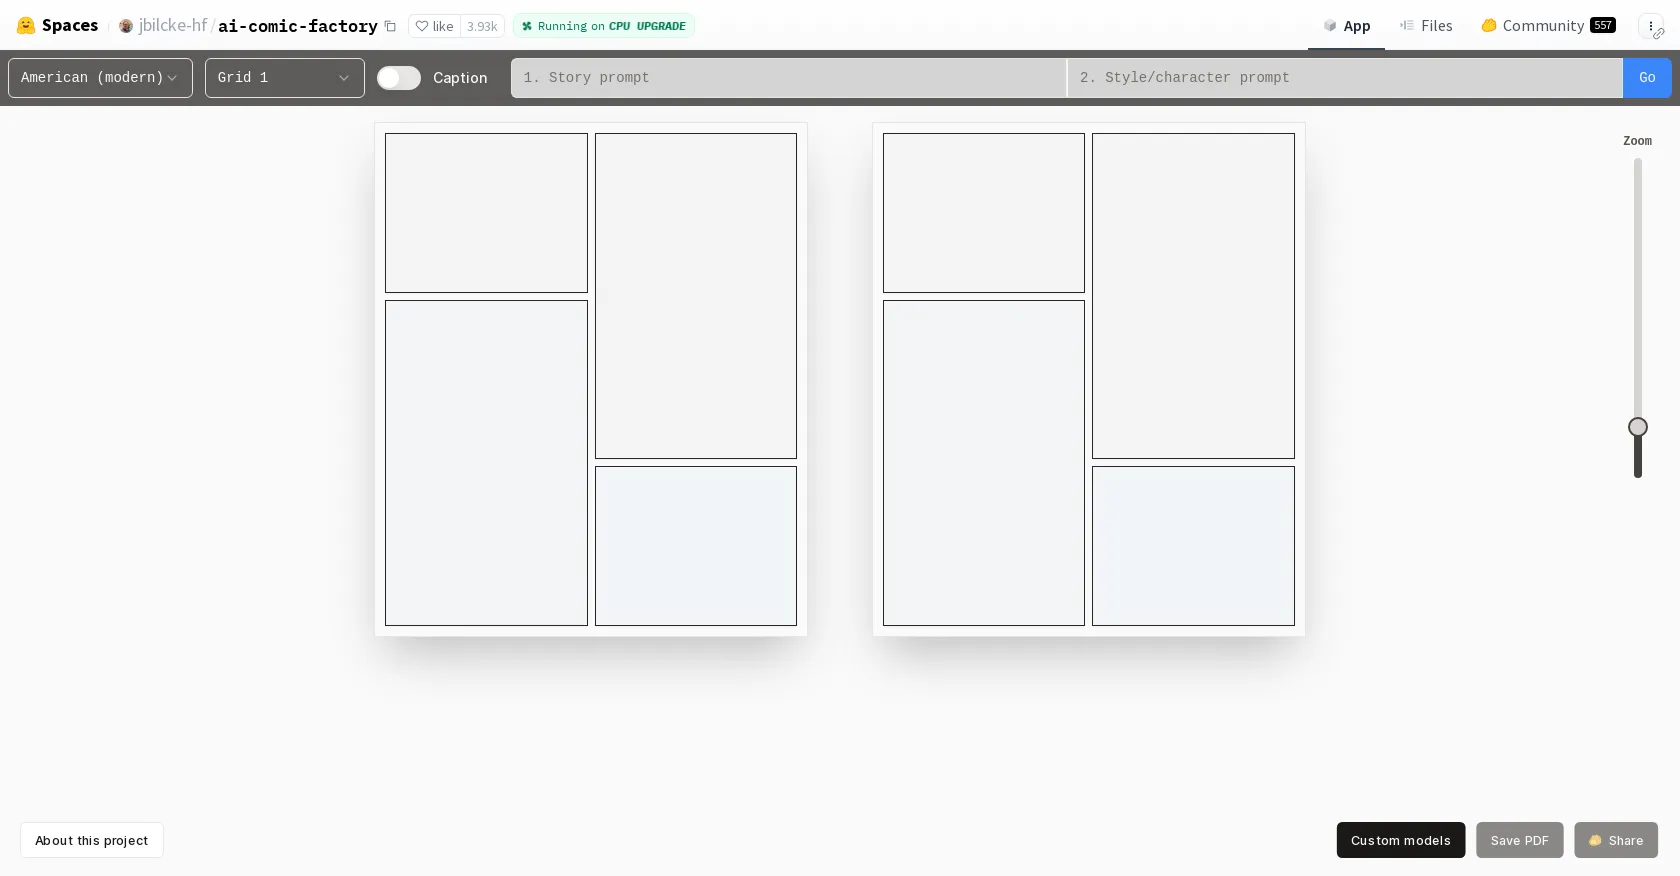Expand the Grid 1 layout dropdown
This screenshot has width=1680, height=876.
[x=284, y=78]
